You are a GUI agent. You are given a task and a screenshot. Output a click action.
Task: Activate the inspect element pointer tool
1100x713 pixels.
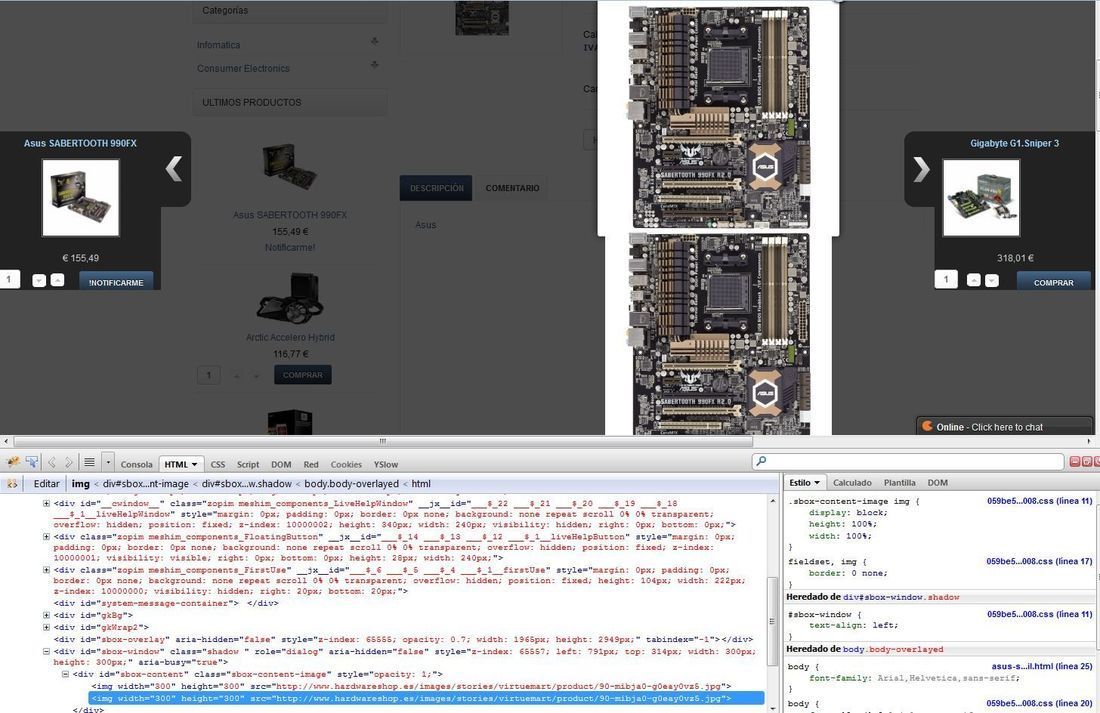(x=32, y=462)
